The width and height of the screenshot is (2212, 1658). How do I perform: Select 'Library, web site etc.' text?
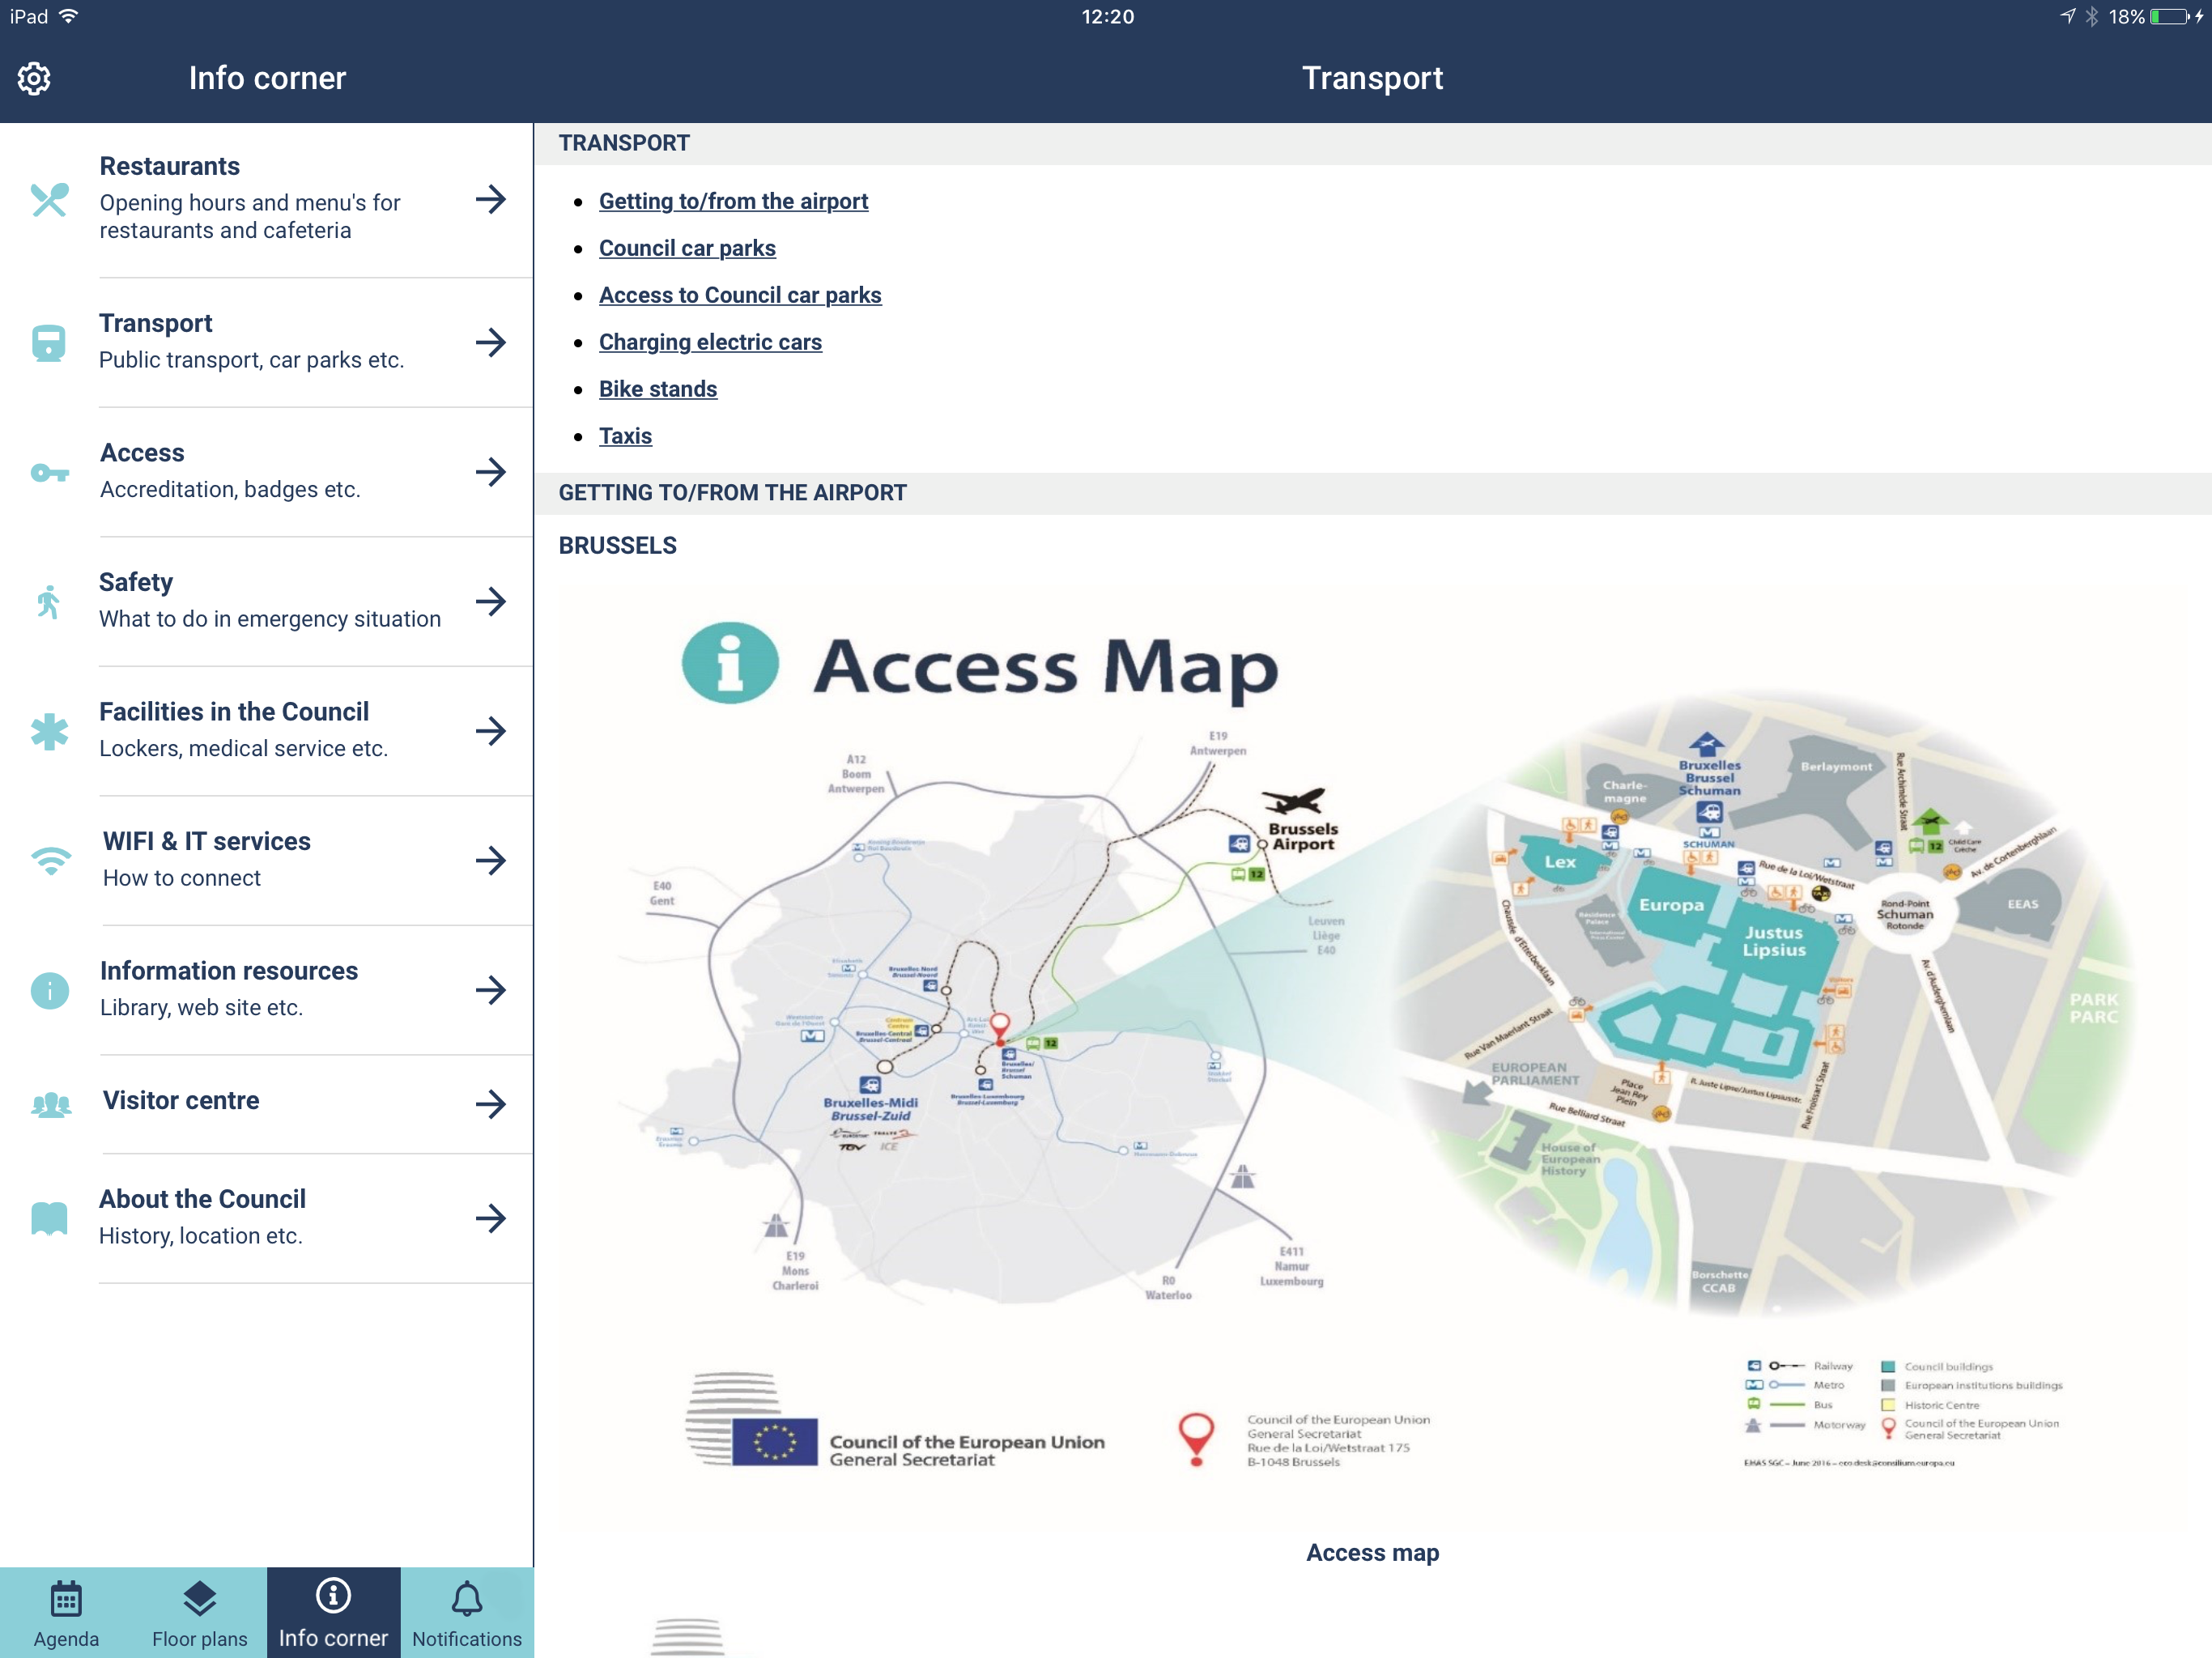201,1007
